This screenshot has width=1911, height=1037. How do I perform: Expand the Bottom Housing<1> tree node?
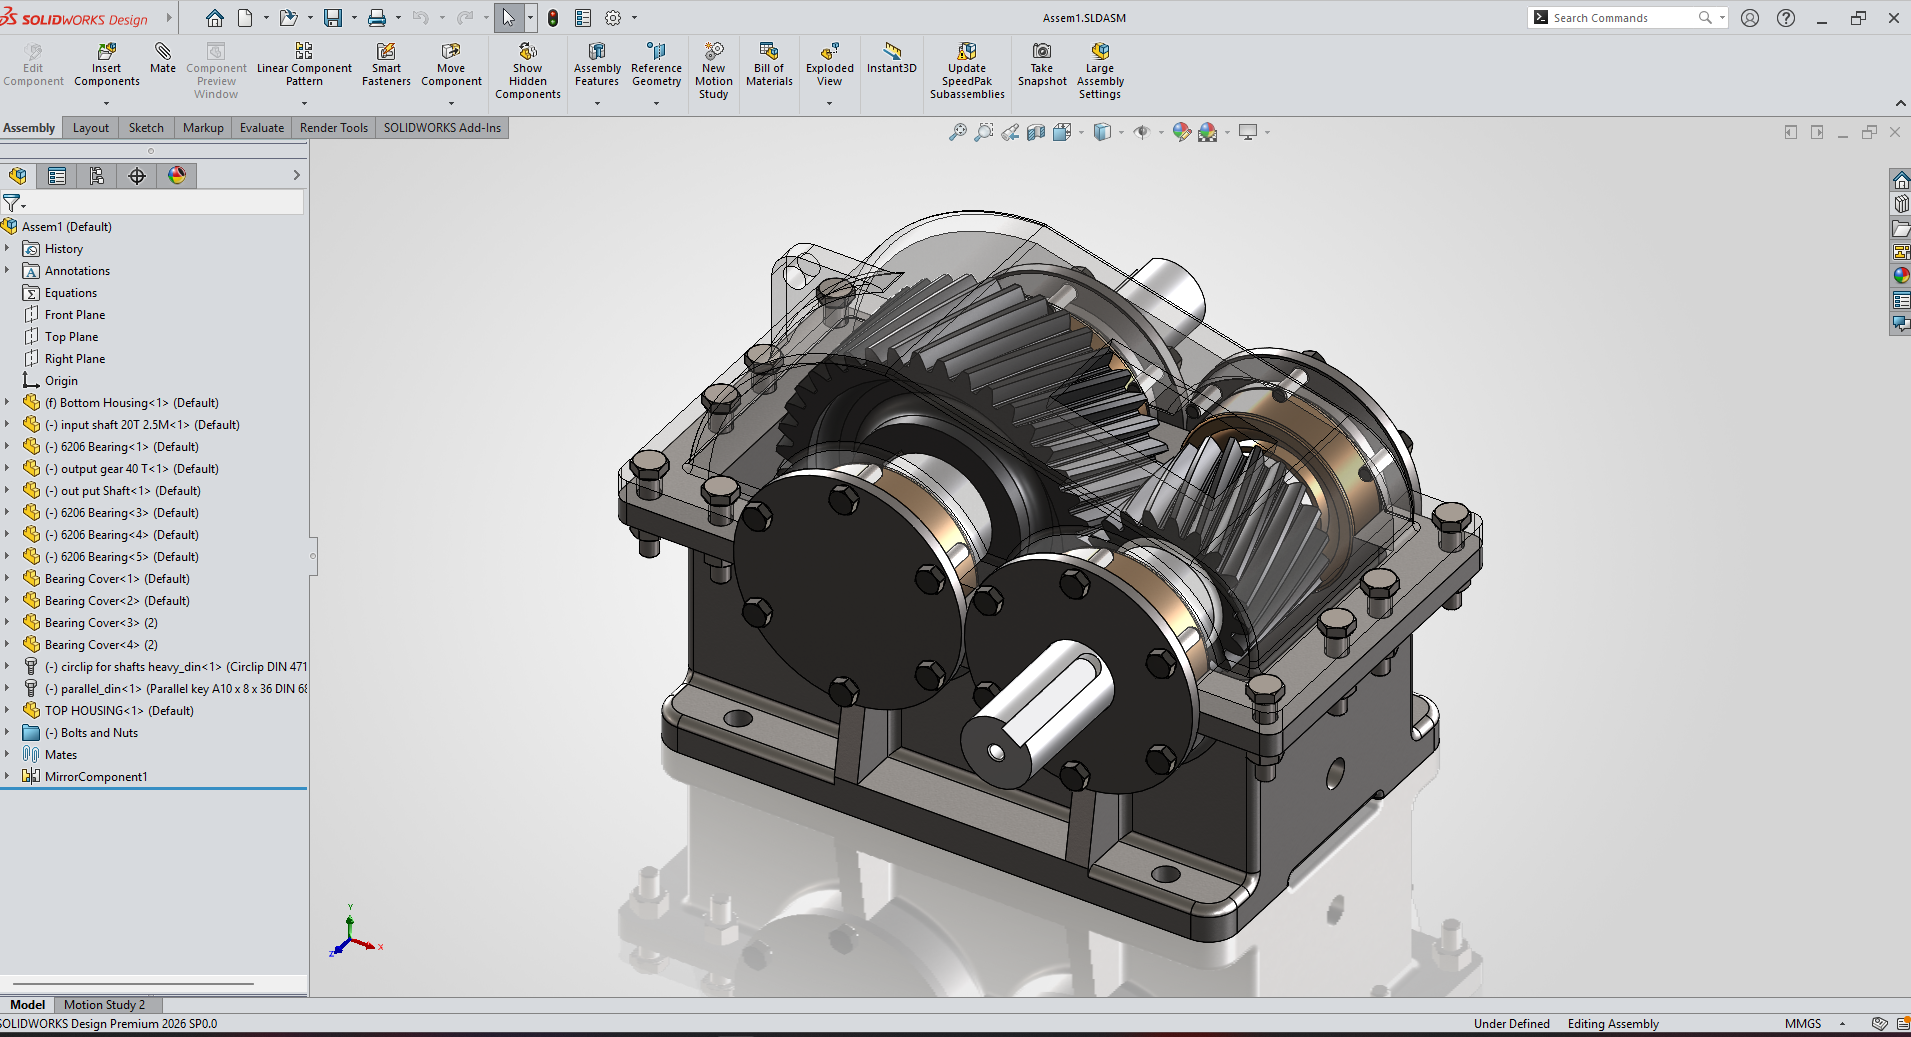(x=7, y=403)
